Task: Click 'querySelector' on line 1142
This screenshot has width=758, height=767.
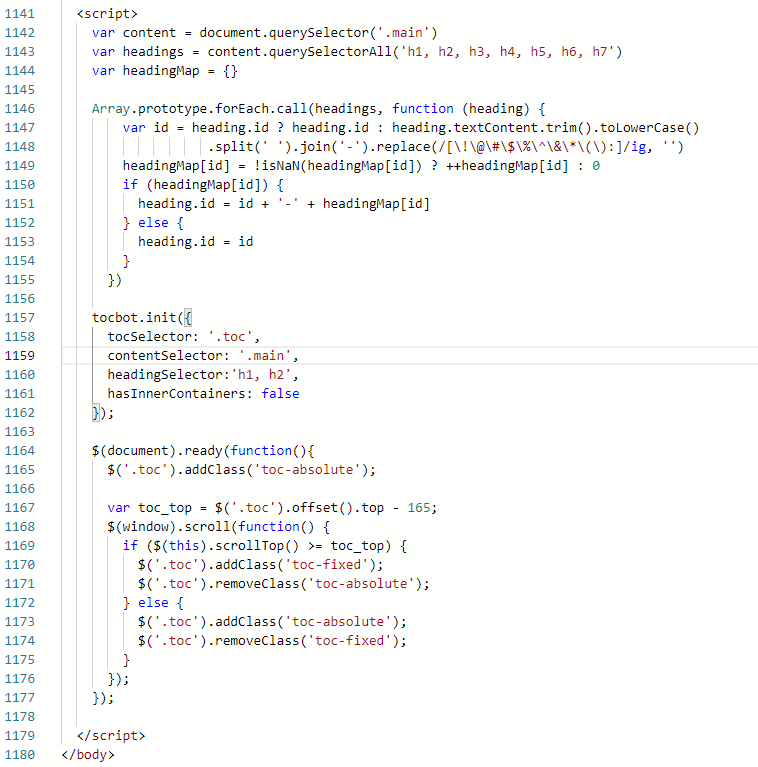Action: (319, 33)
